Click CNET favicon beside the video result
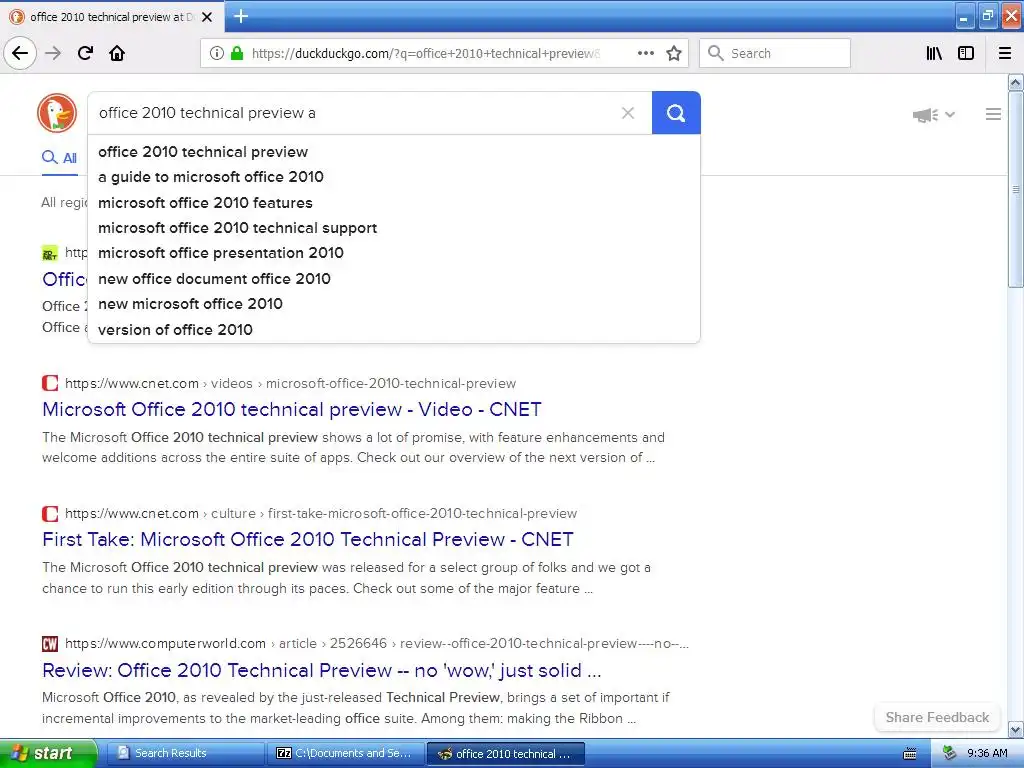 pos(50,383)
